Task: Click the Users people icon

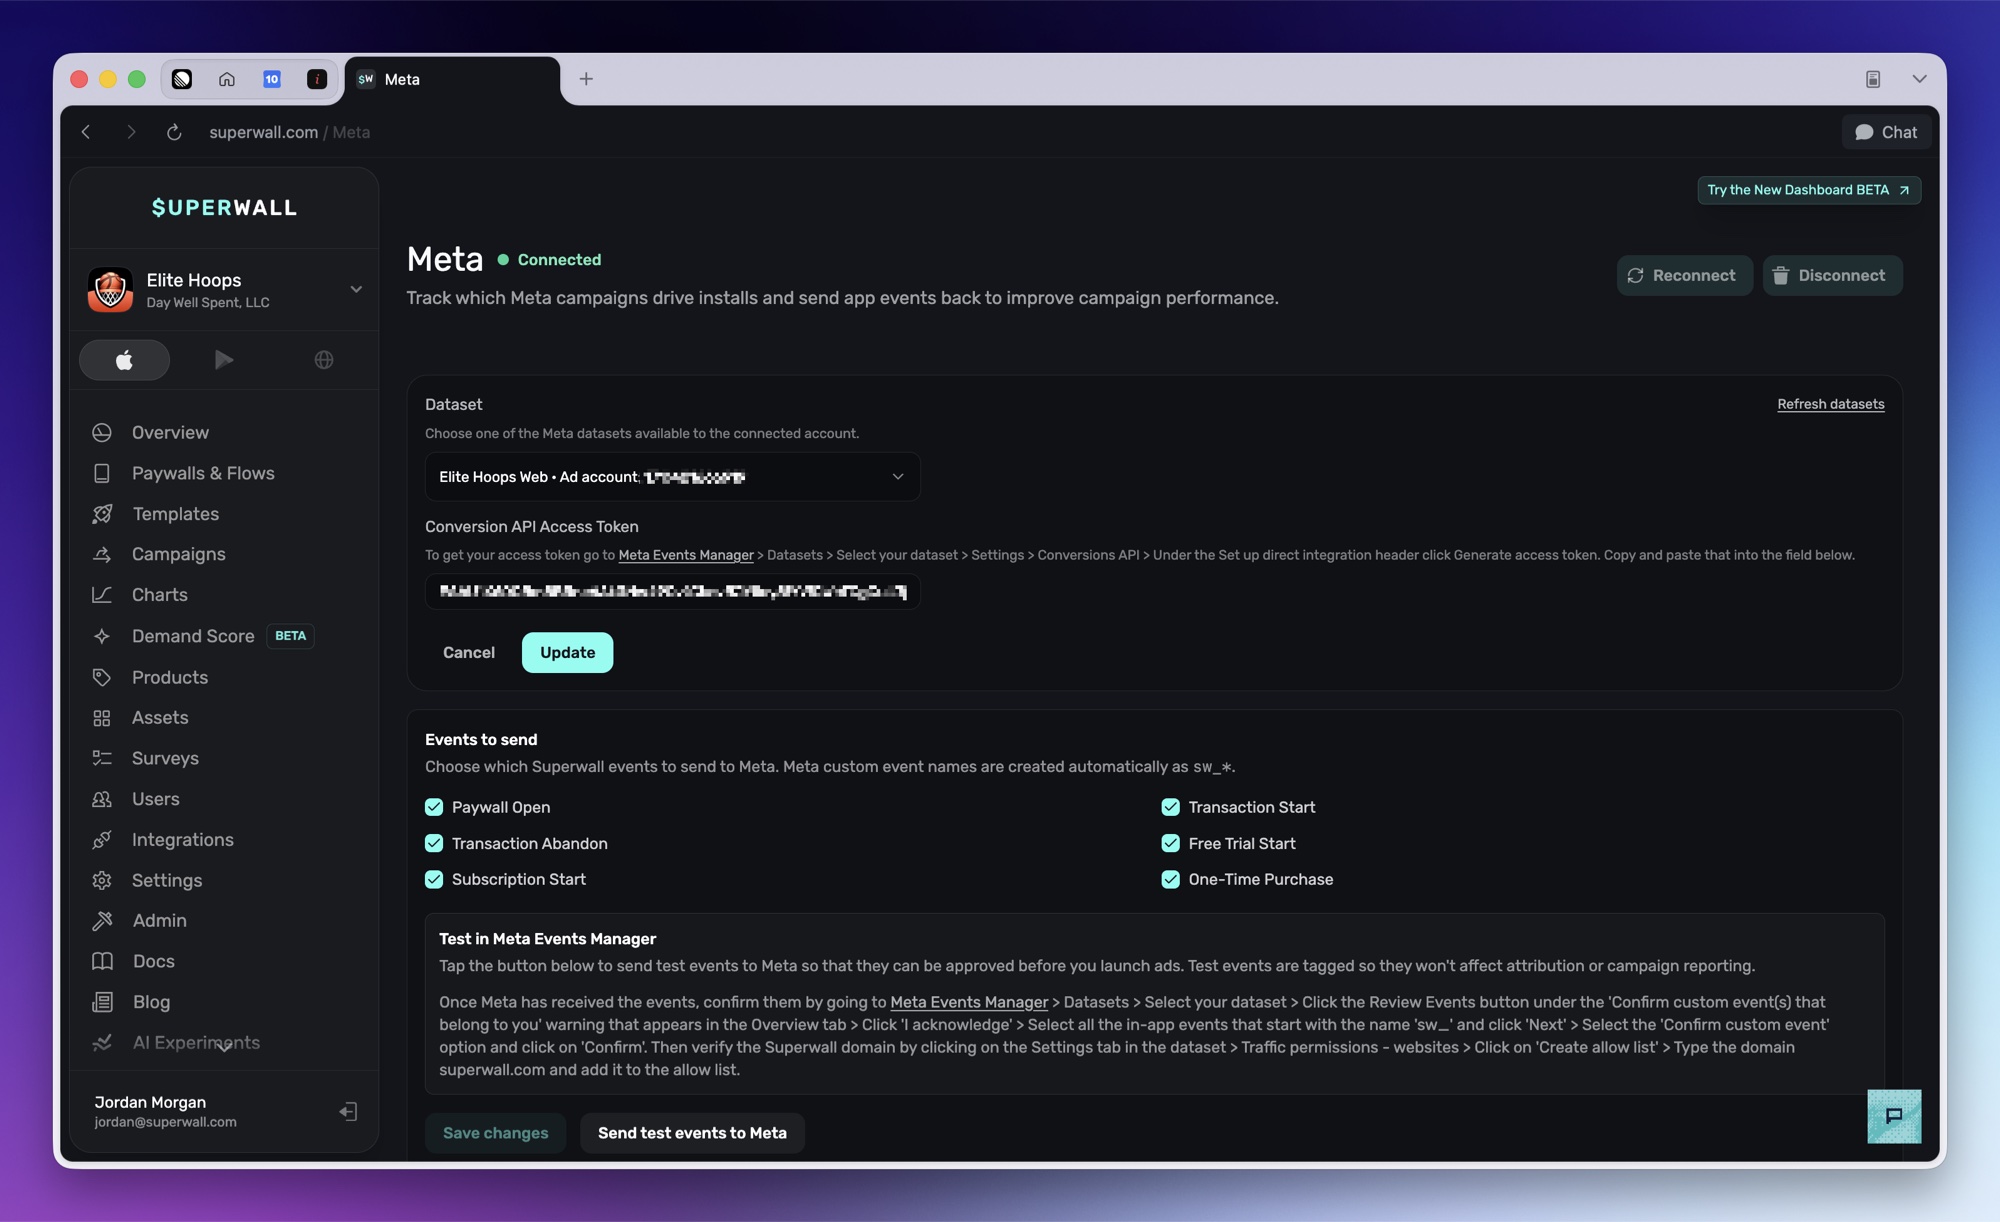Action: 102,799
